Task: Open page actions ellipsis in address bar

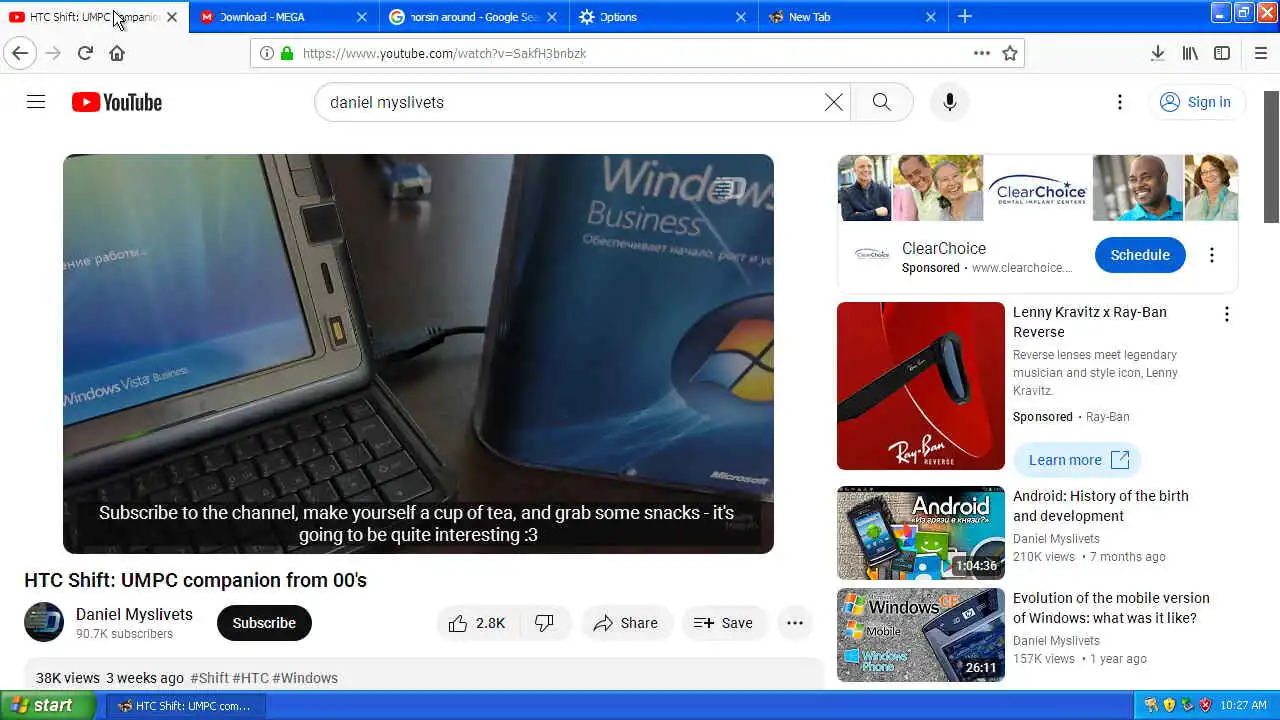Action: (x=982, y=53)
